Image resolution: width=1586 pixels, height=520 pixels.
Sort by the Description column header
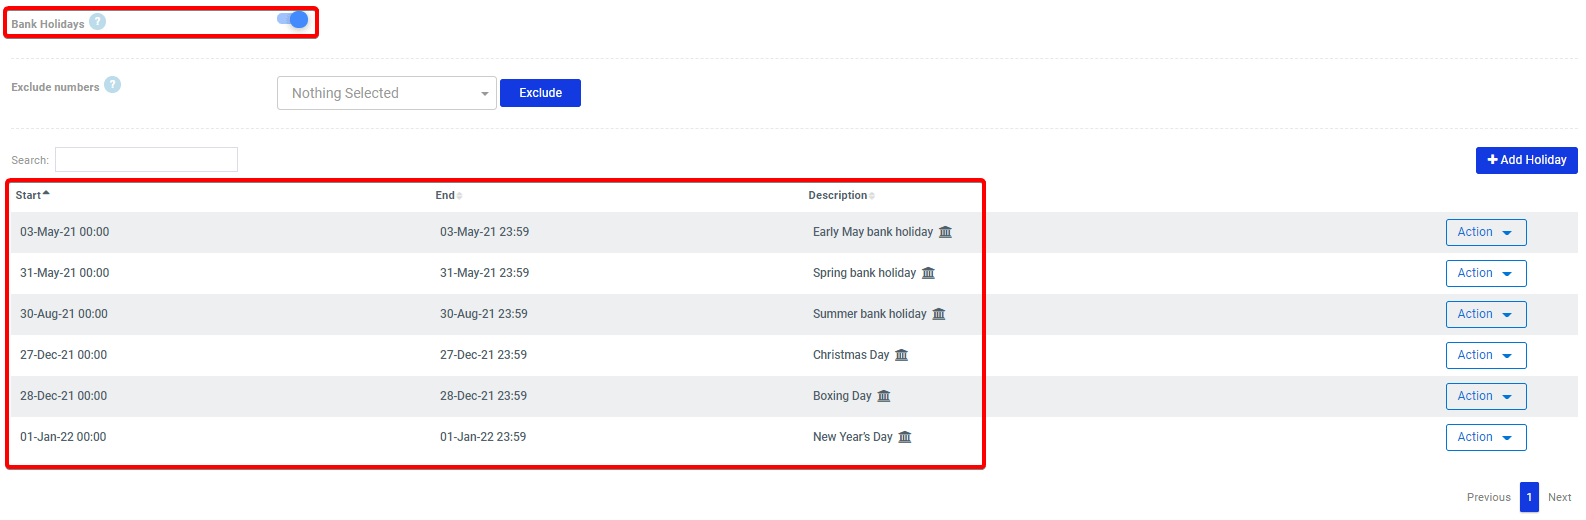[x=841, y=195]
